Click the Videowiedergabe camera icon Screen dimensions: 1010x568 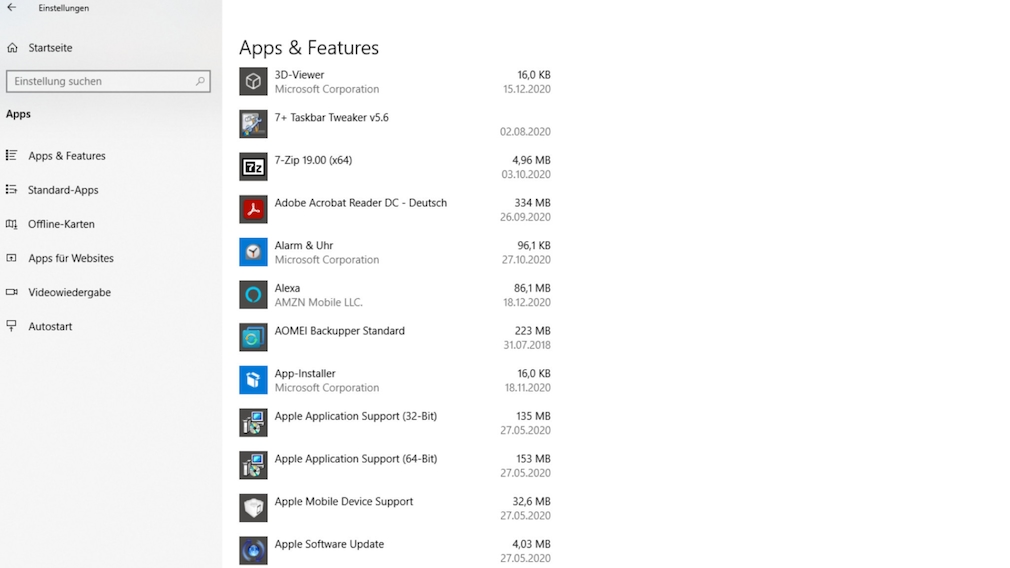point(12,292)
